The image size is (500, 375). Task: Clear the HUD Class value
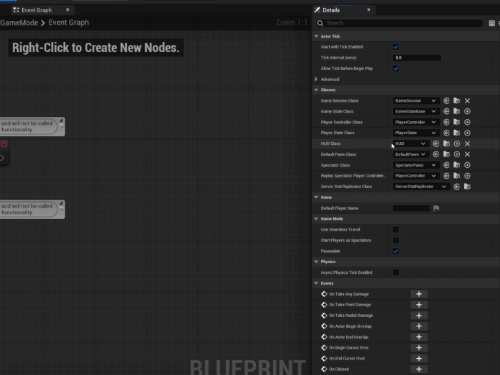point(467,144)
